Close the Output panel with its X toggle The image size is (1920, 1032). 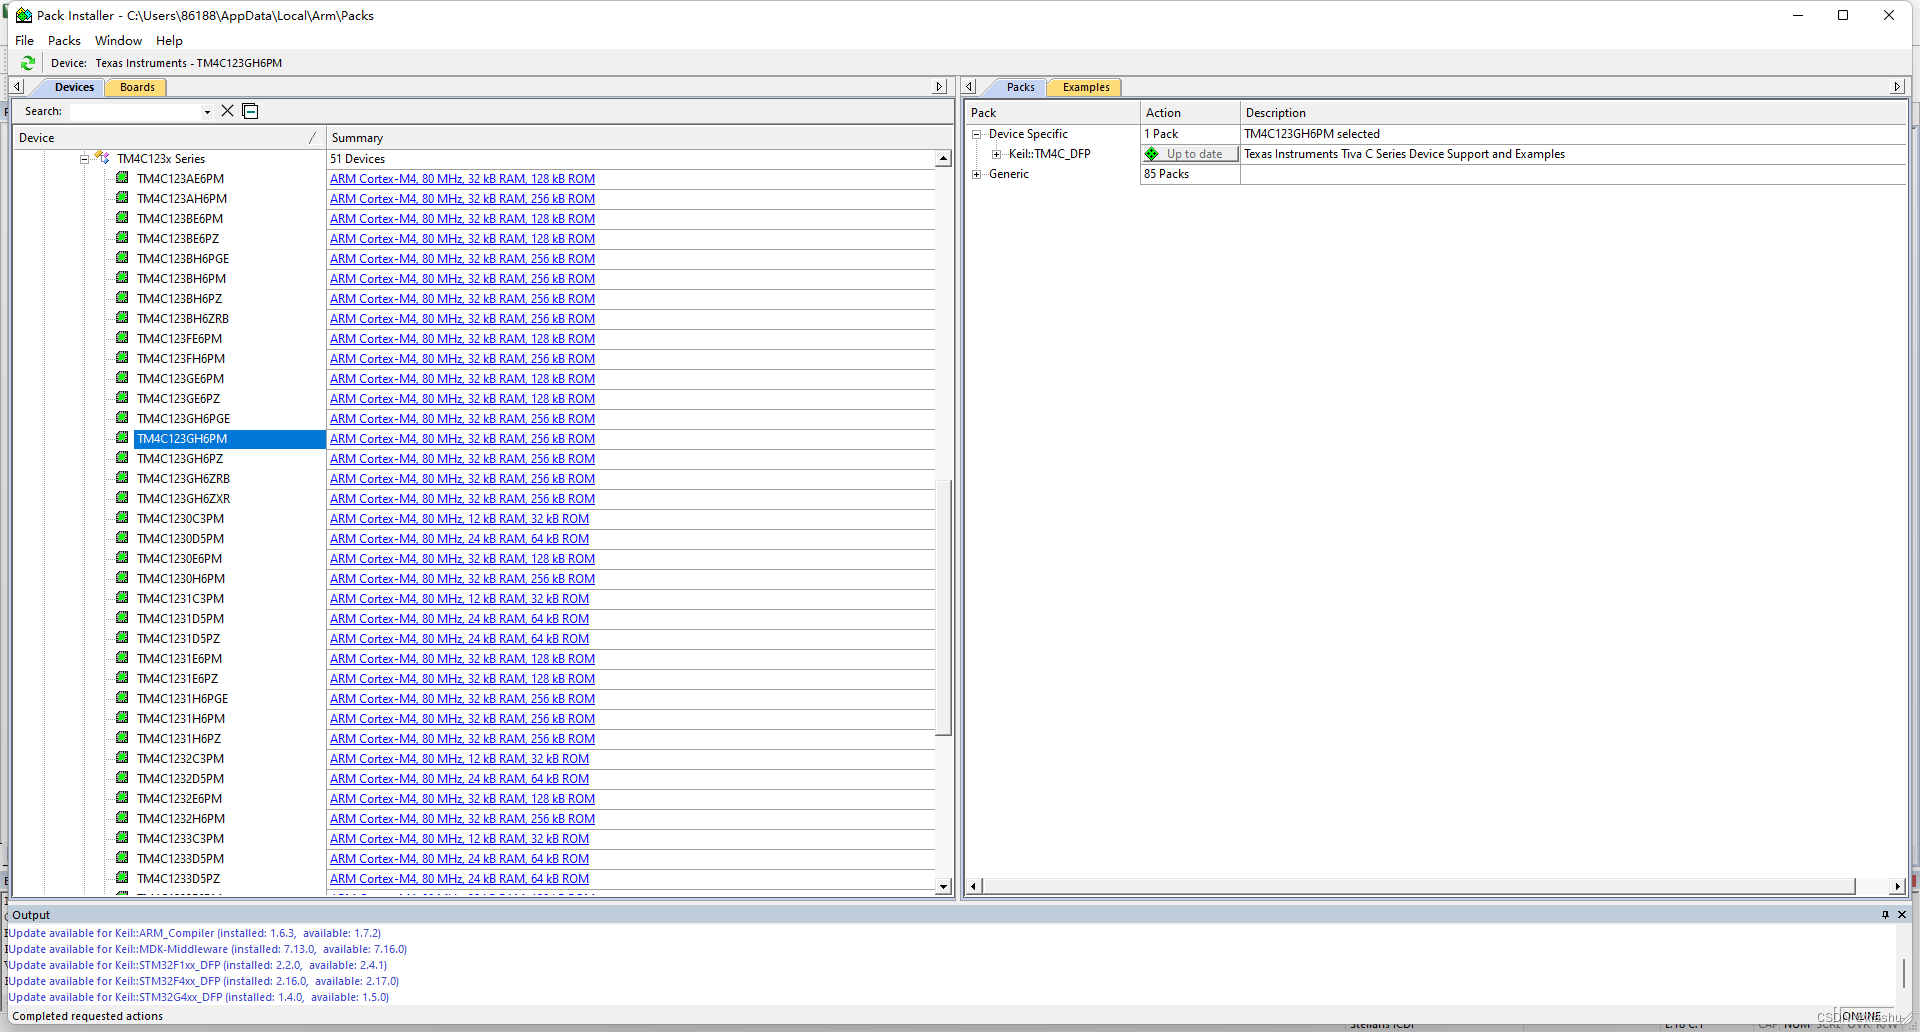[1902, 914]
